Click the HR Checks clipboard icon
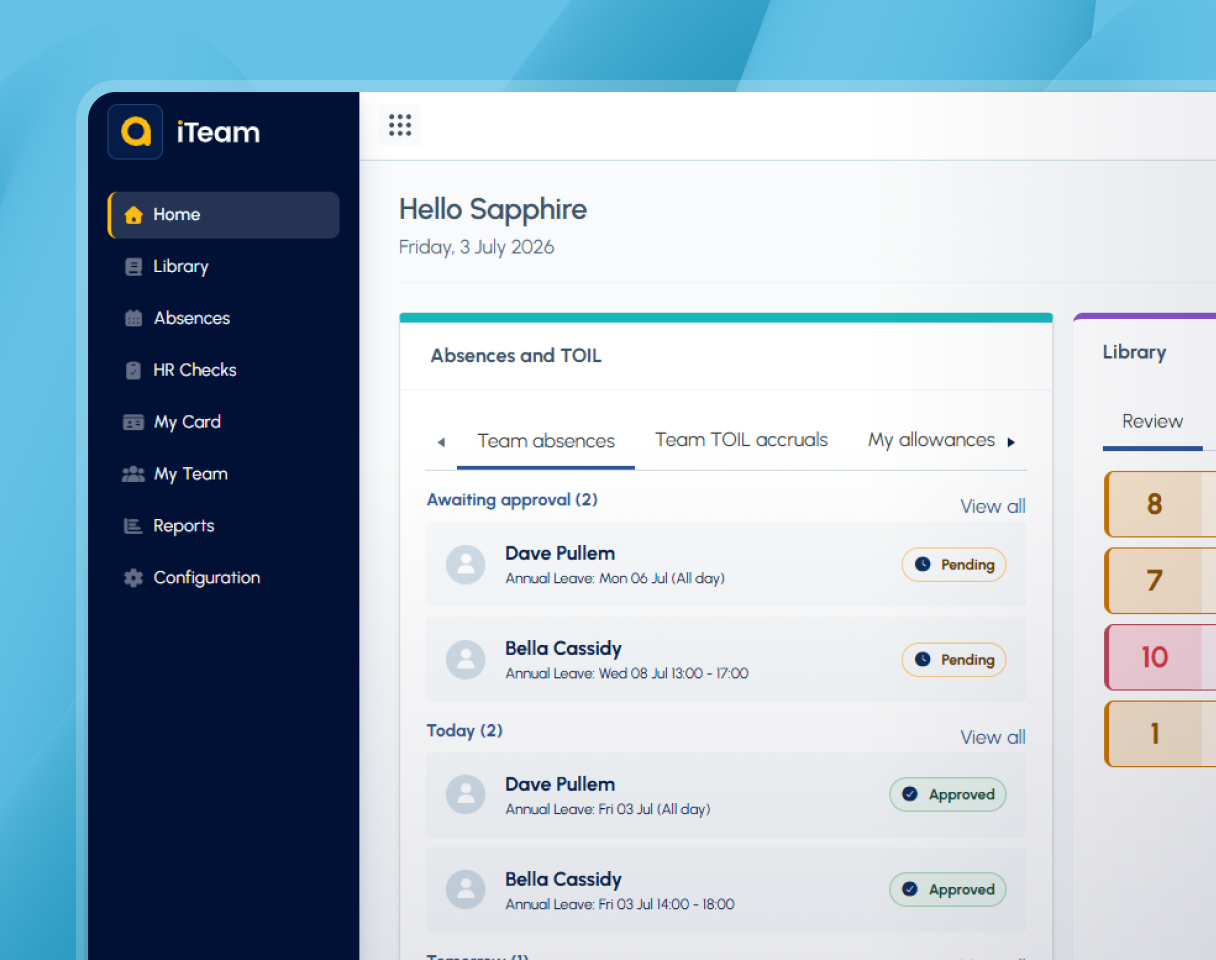 coord(133,370)
